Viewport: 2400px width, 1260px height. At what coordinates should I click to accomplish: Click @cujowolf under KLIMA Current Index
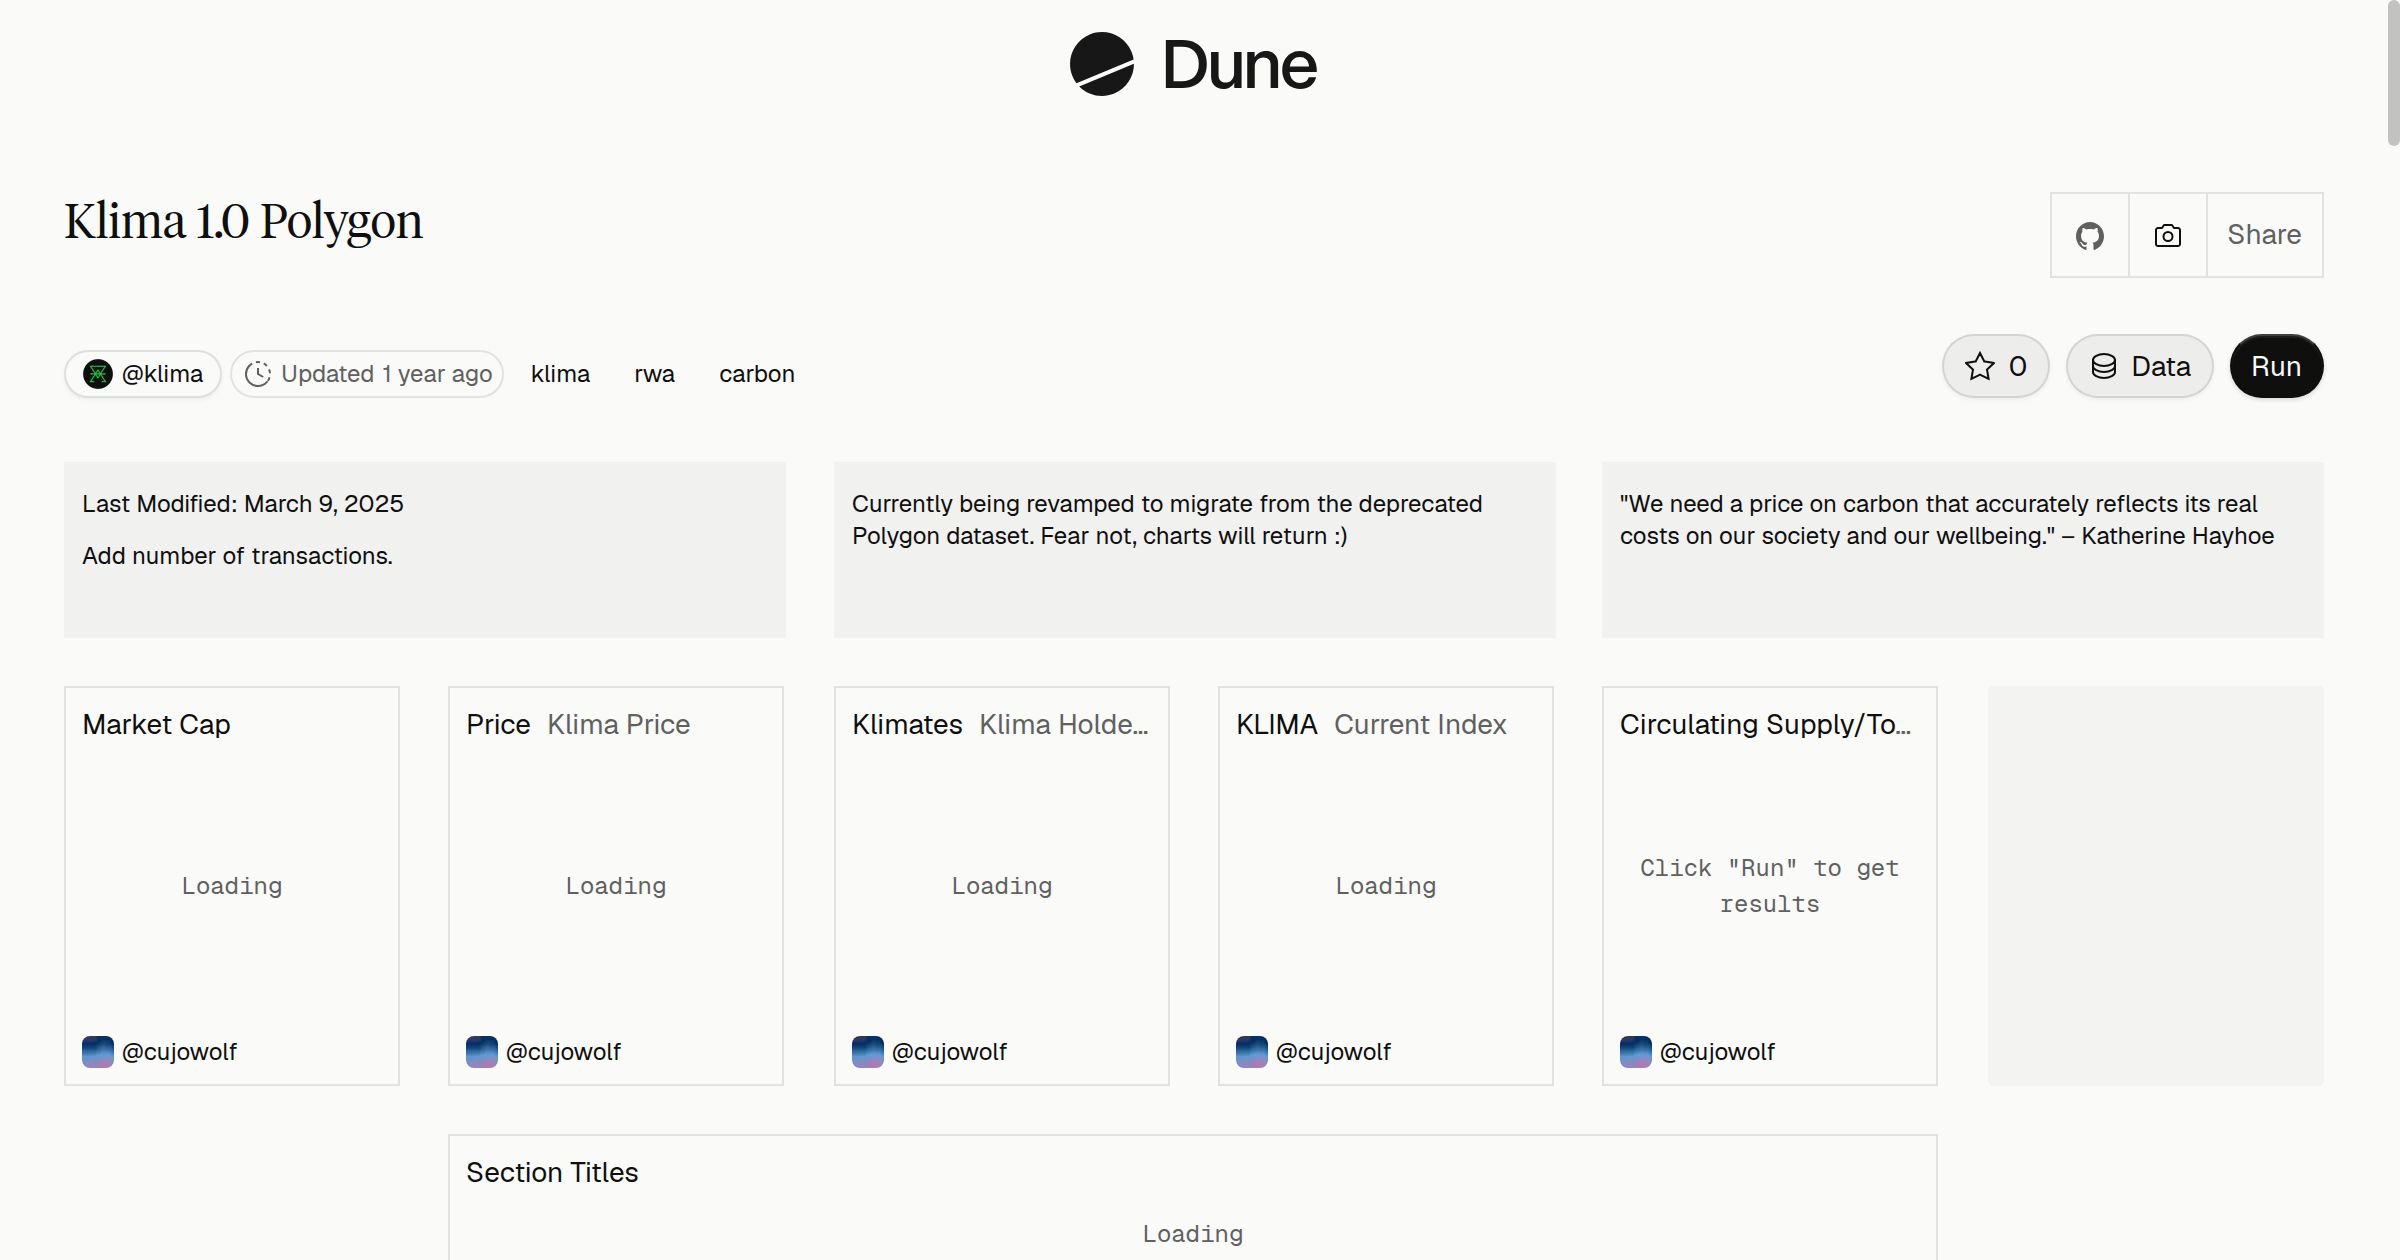tap(1333, 1052)
